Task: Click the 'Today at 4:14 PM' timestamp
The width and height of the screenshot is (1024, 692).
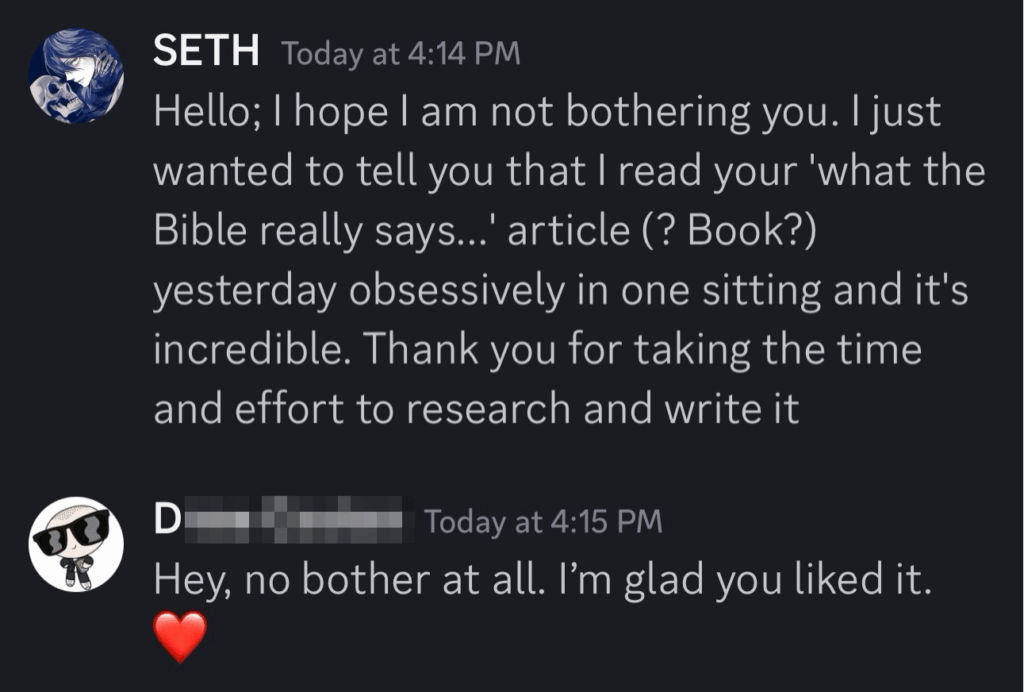Action: (401, 54)
